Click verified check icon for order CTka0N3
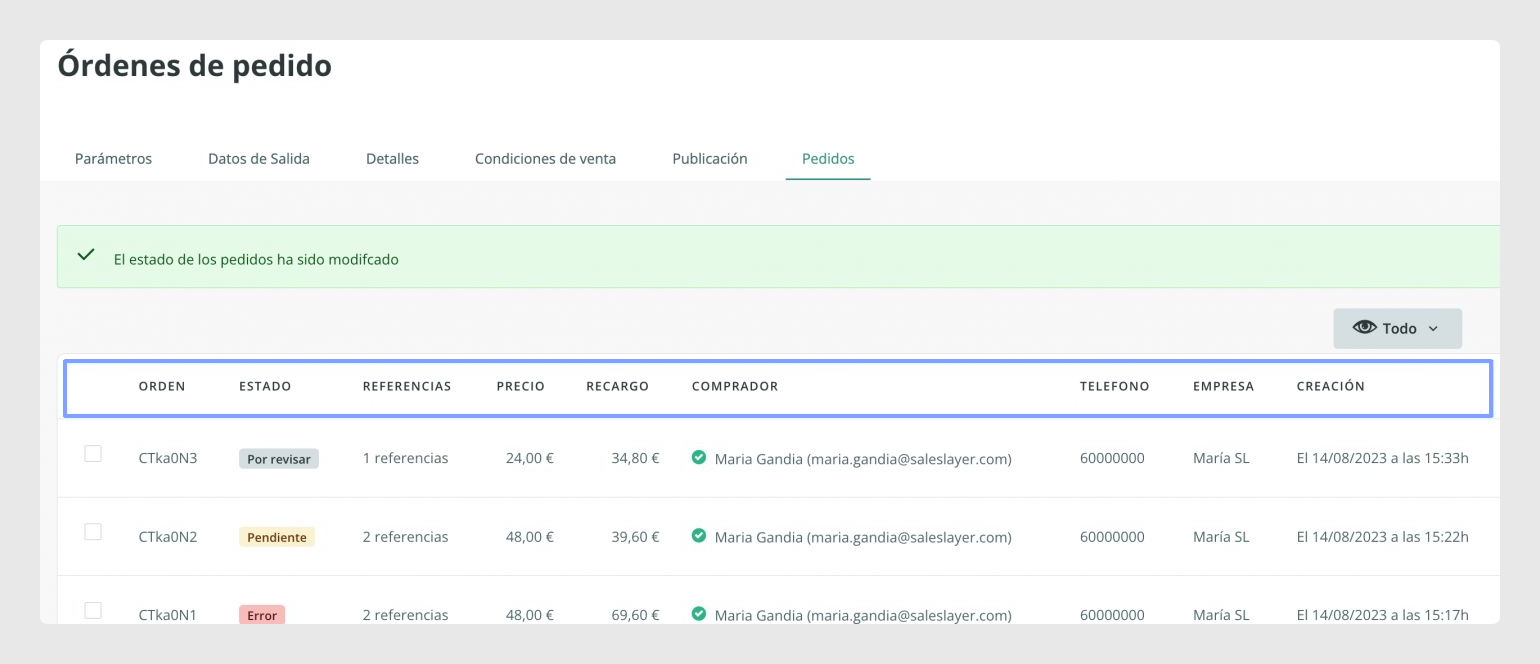This screenshot has width=1540, height=664. pos(699,457)
